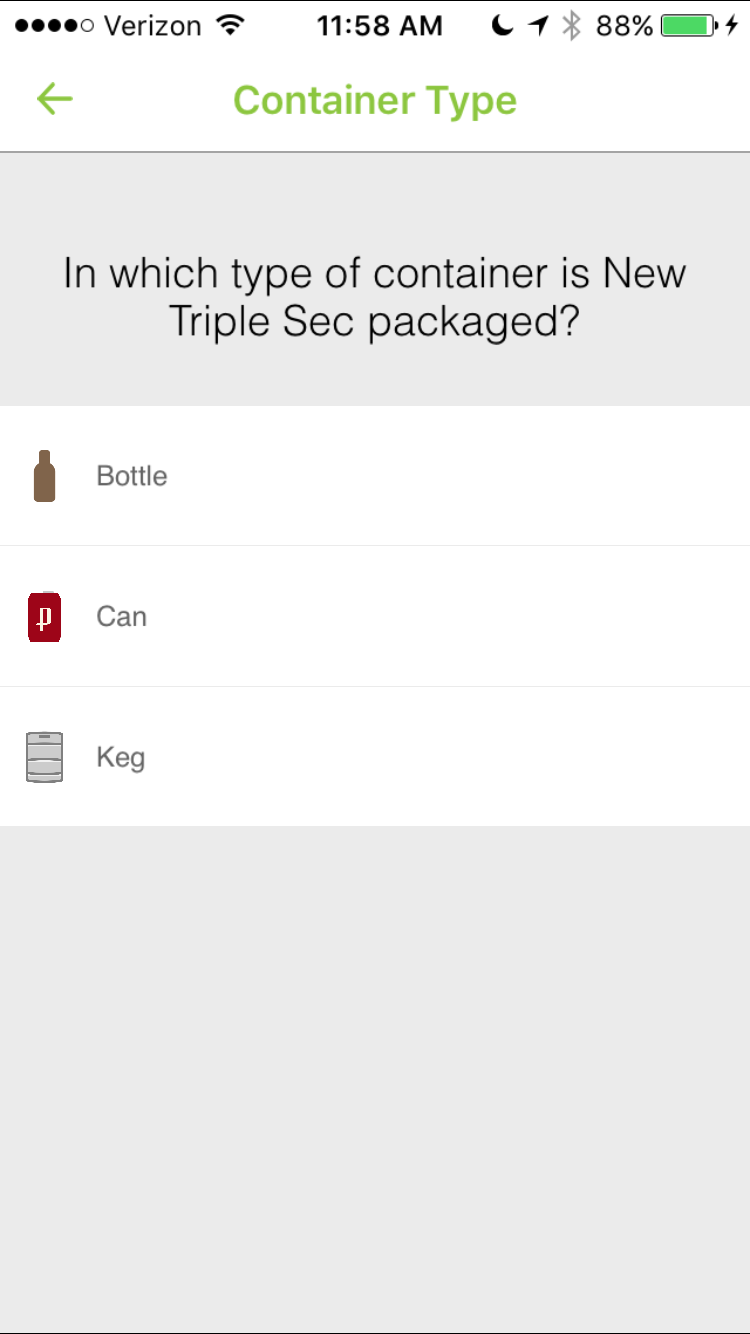
Task: Tap the green battery icon
Action: click(689, 26)
